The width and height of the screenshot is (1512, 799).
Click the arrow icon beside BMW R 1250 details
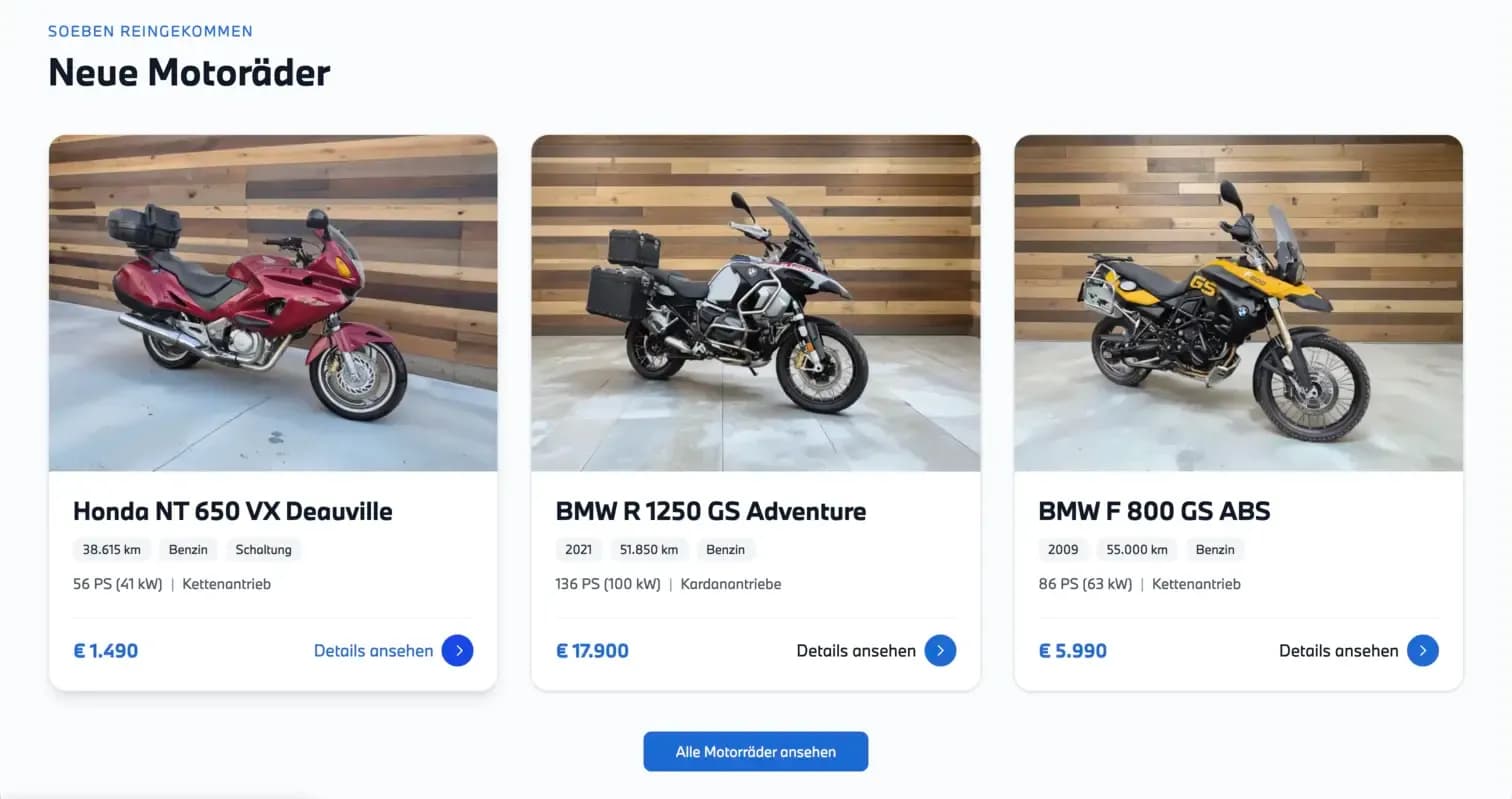click(x=941, y=650)
